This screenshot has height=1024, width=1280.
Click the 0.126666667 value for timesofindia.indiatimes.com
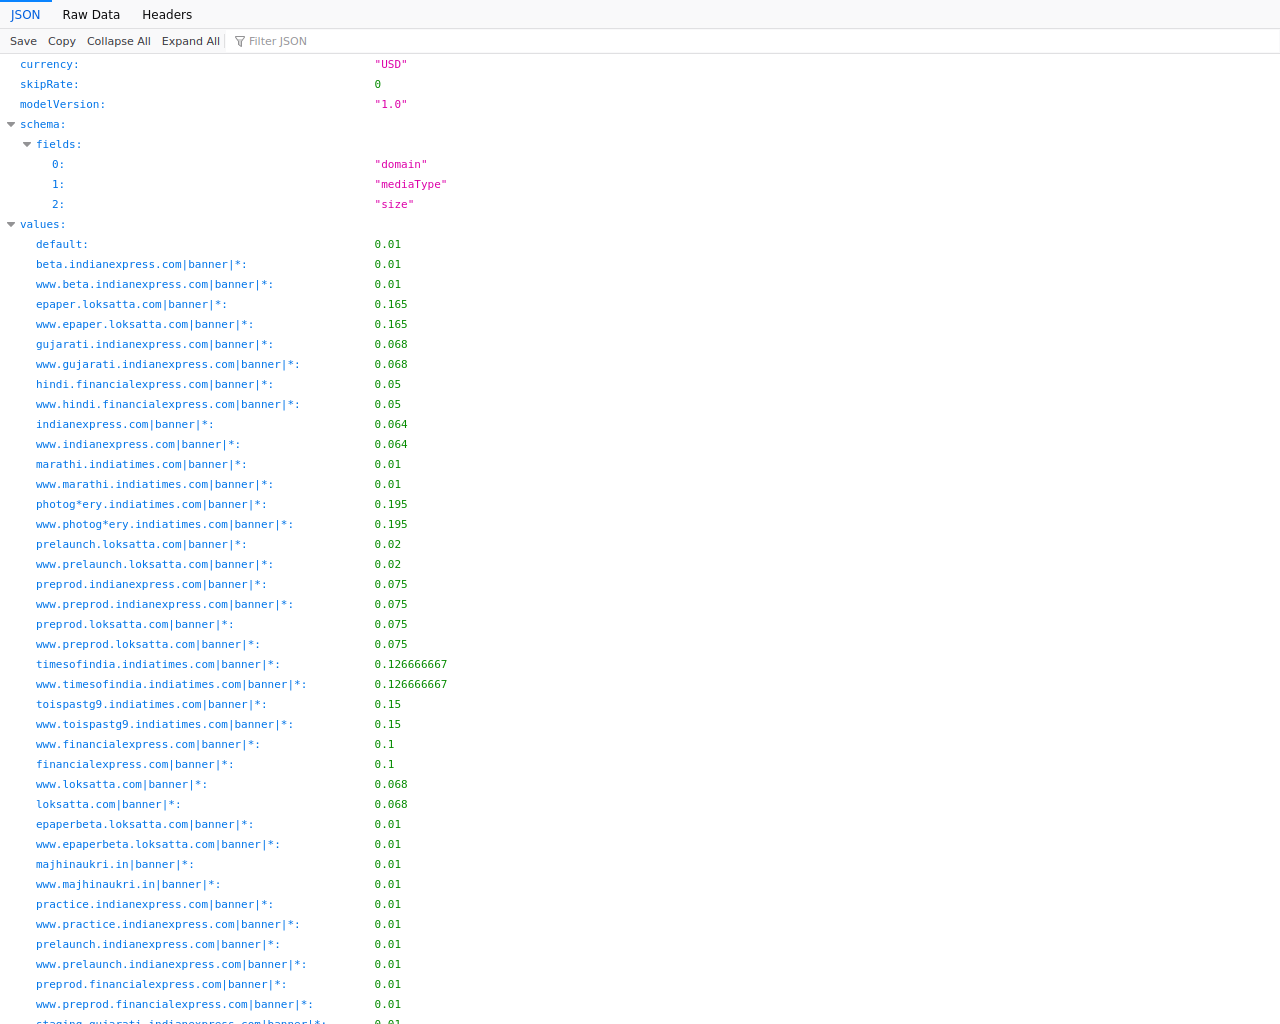coord(411,664)
